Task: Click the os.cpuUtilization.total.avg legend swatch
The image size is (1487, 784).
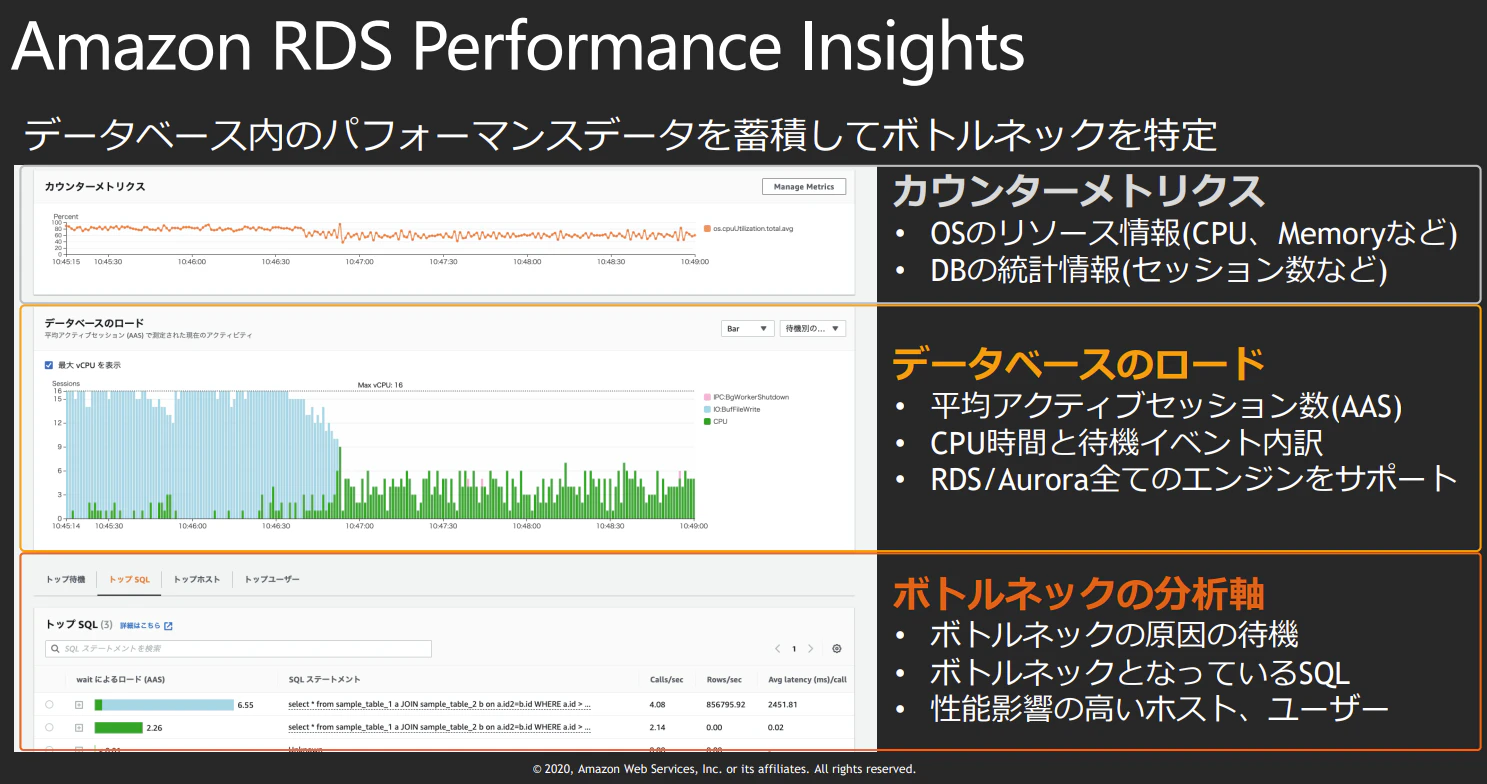Action: [707, 229]
